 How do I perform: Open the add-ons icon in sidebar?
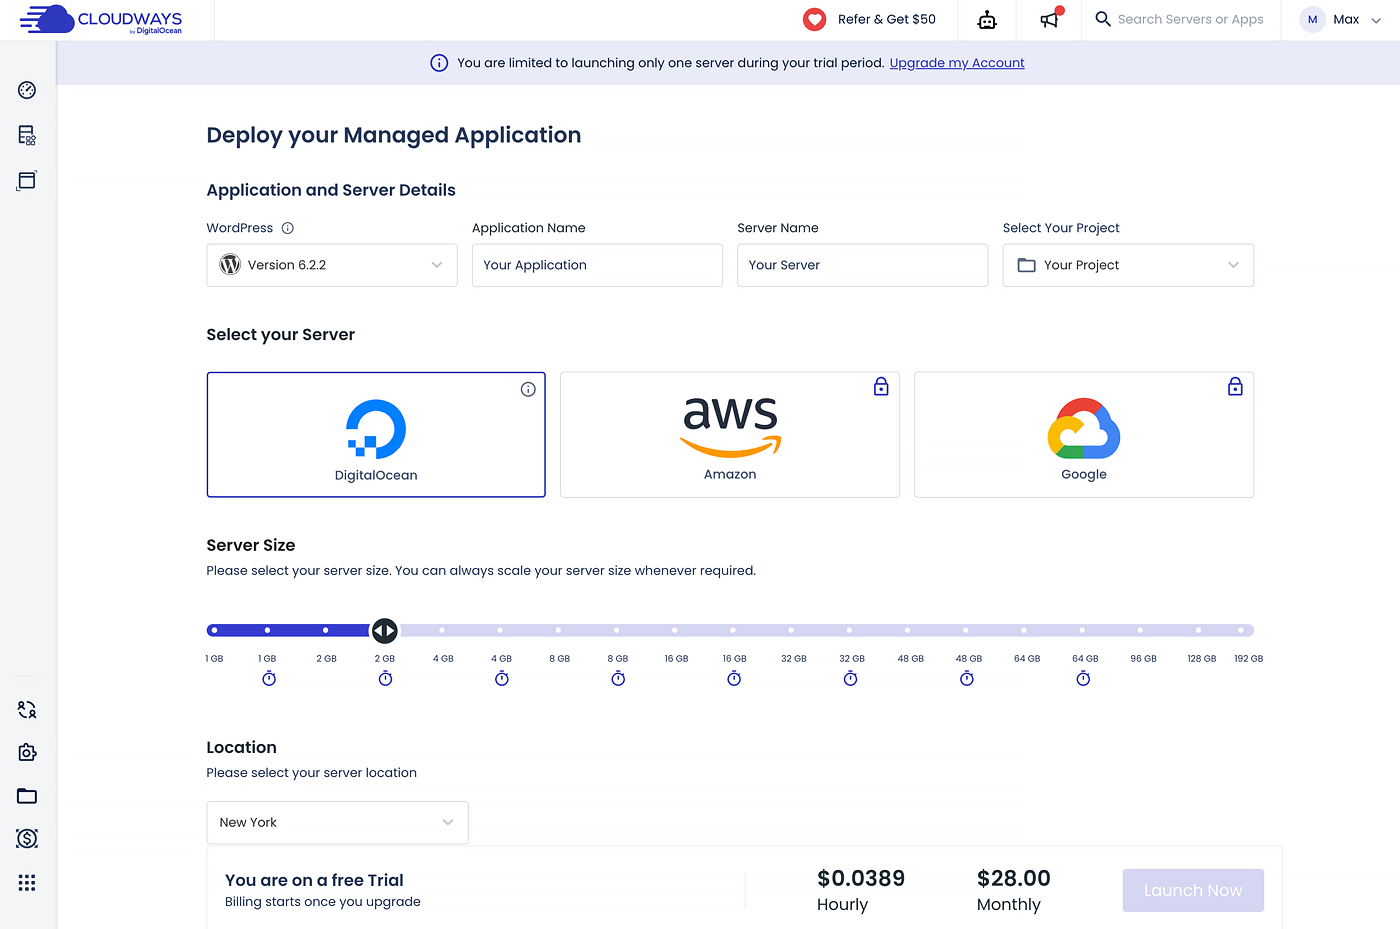(x=27, y=752)
